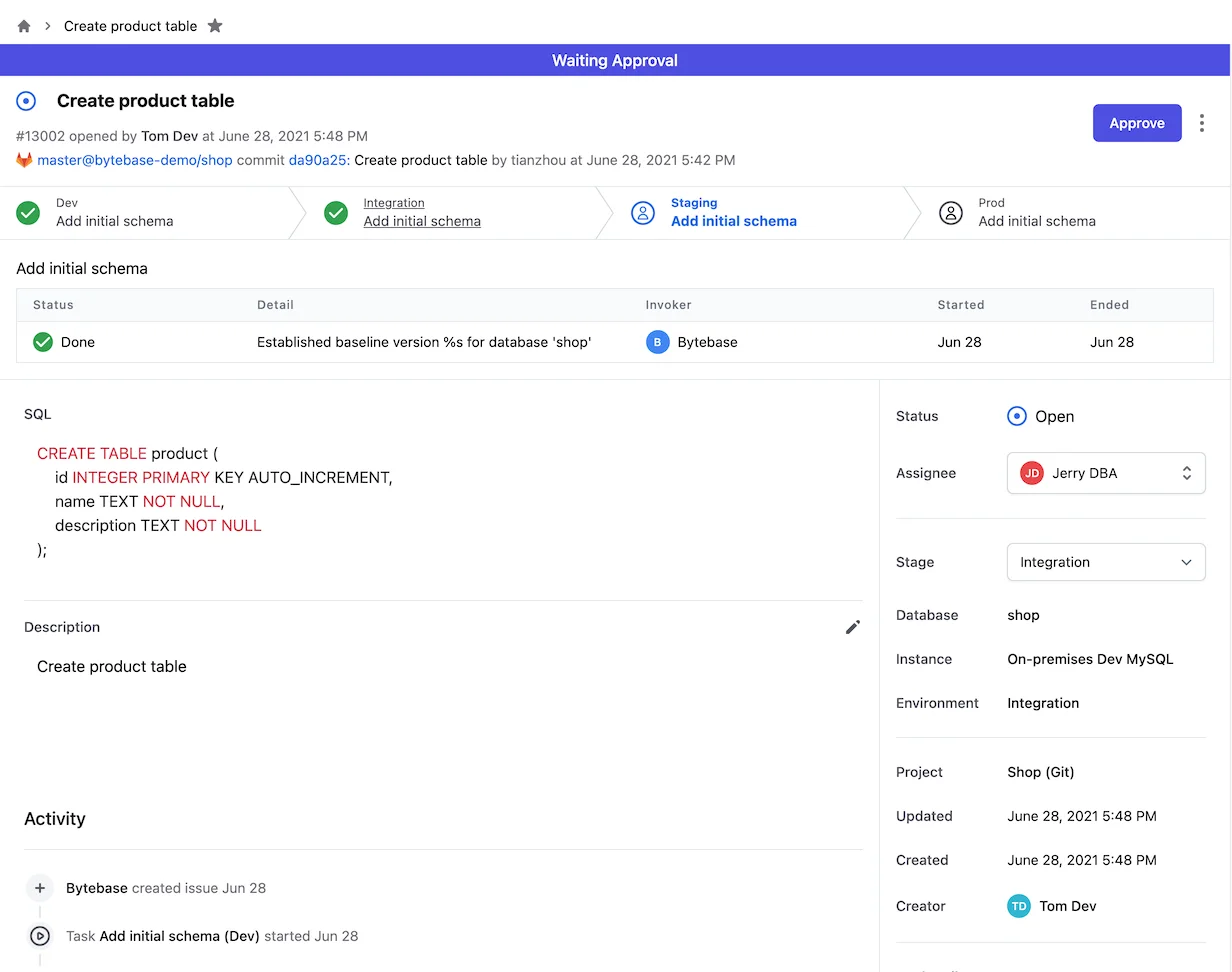Select the Dev pipeline stage
The image size is (1232, 972).
114,213
